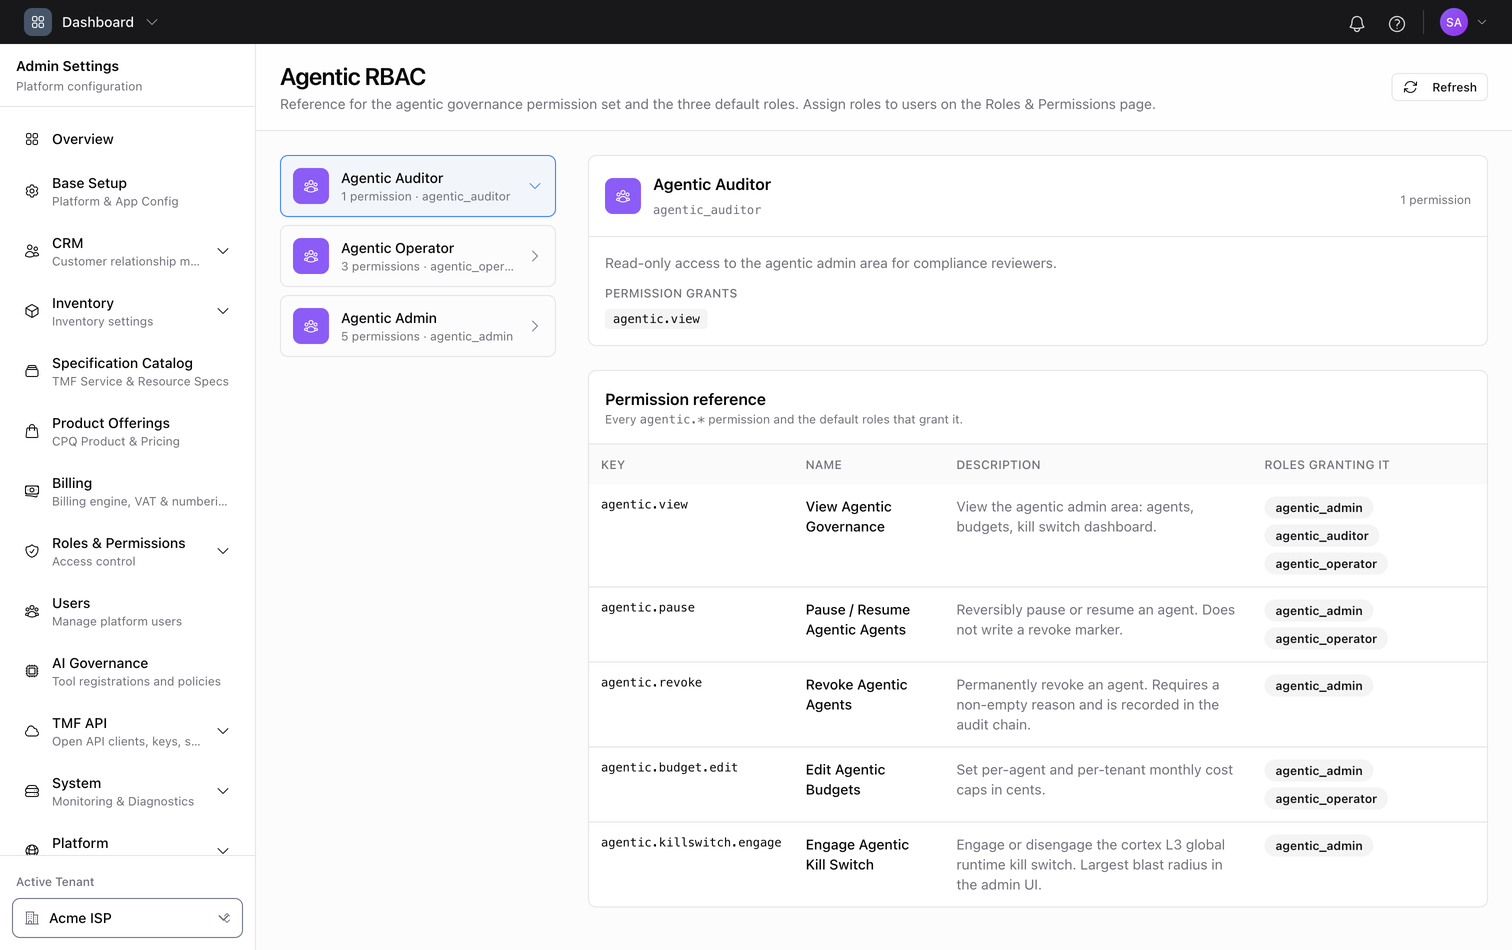Click the notifications bell icon

[1357, 23]
